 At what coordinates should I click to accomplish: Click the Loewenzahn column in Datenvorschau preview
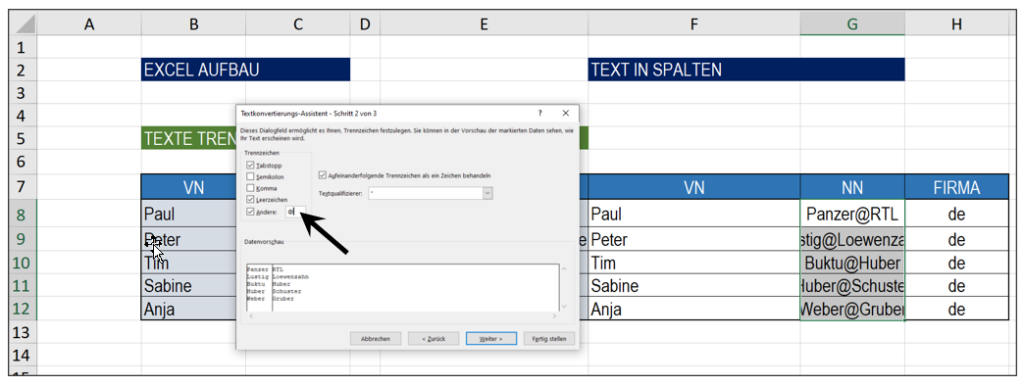coord(415,287)
